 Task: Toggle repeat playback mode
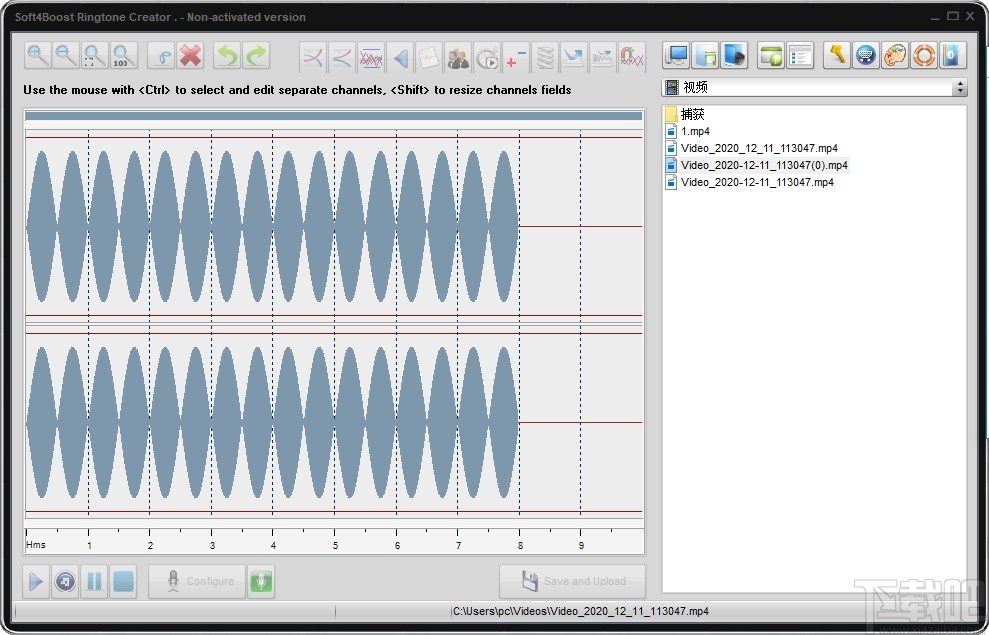[65, 581]
